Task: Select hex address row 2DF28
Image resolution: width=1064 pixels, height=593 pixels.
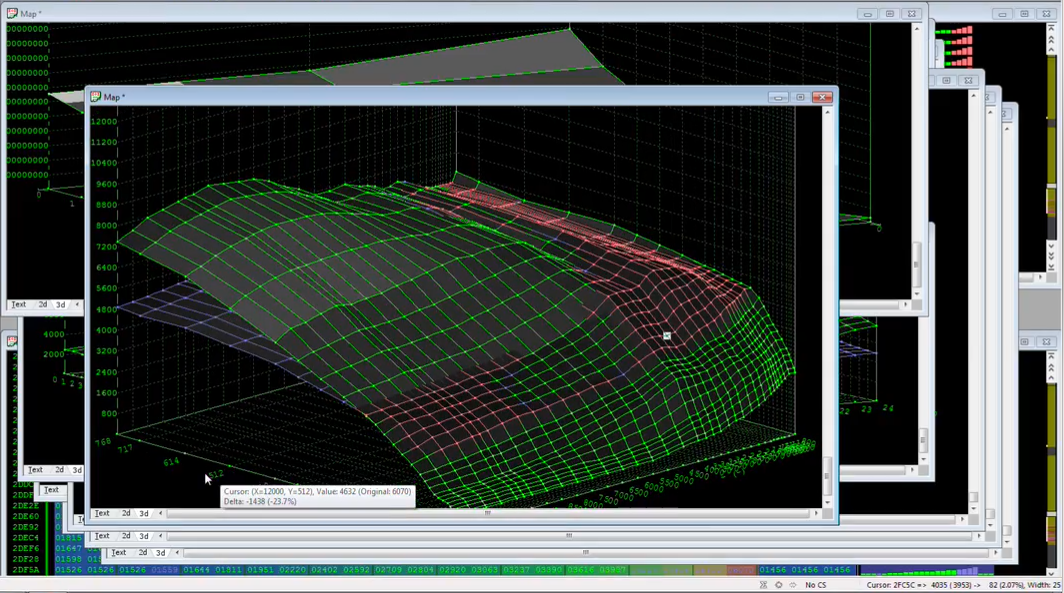Action: [x=26, y=559]
